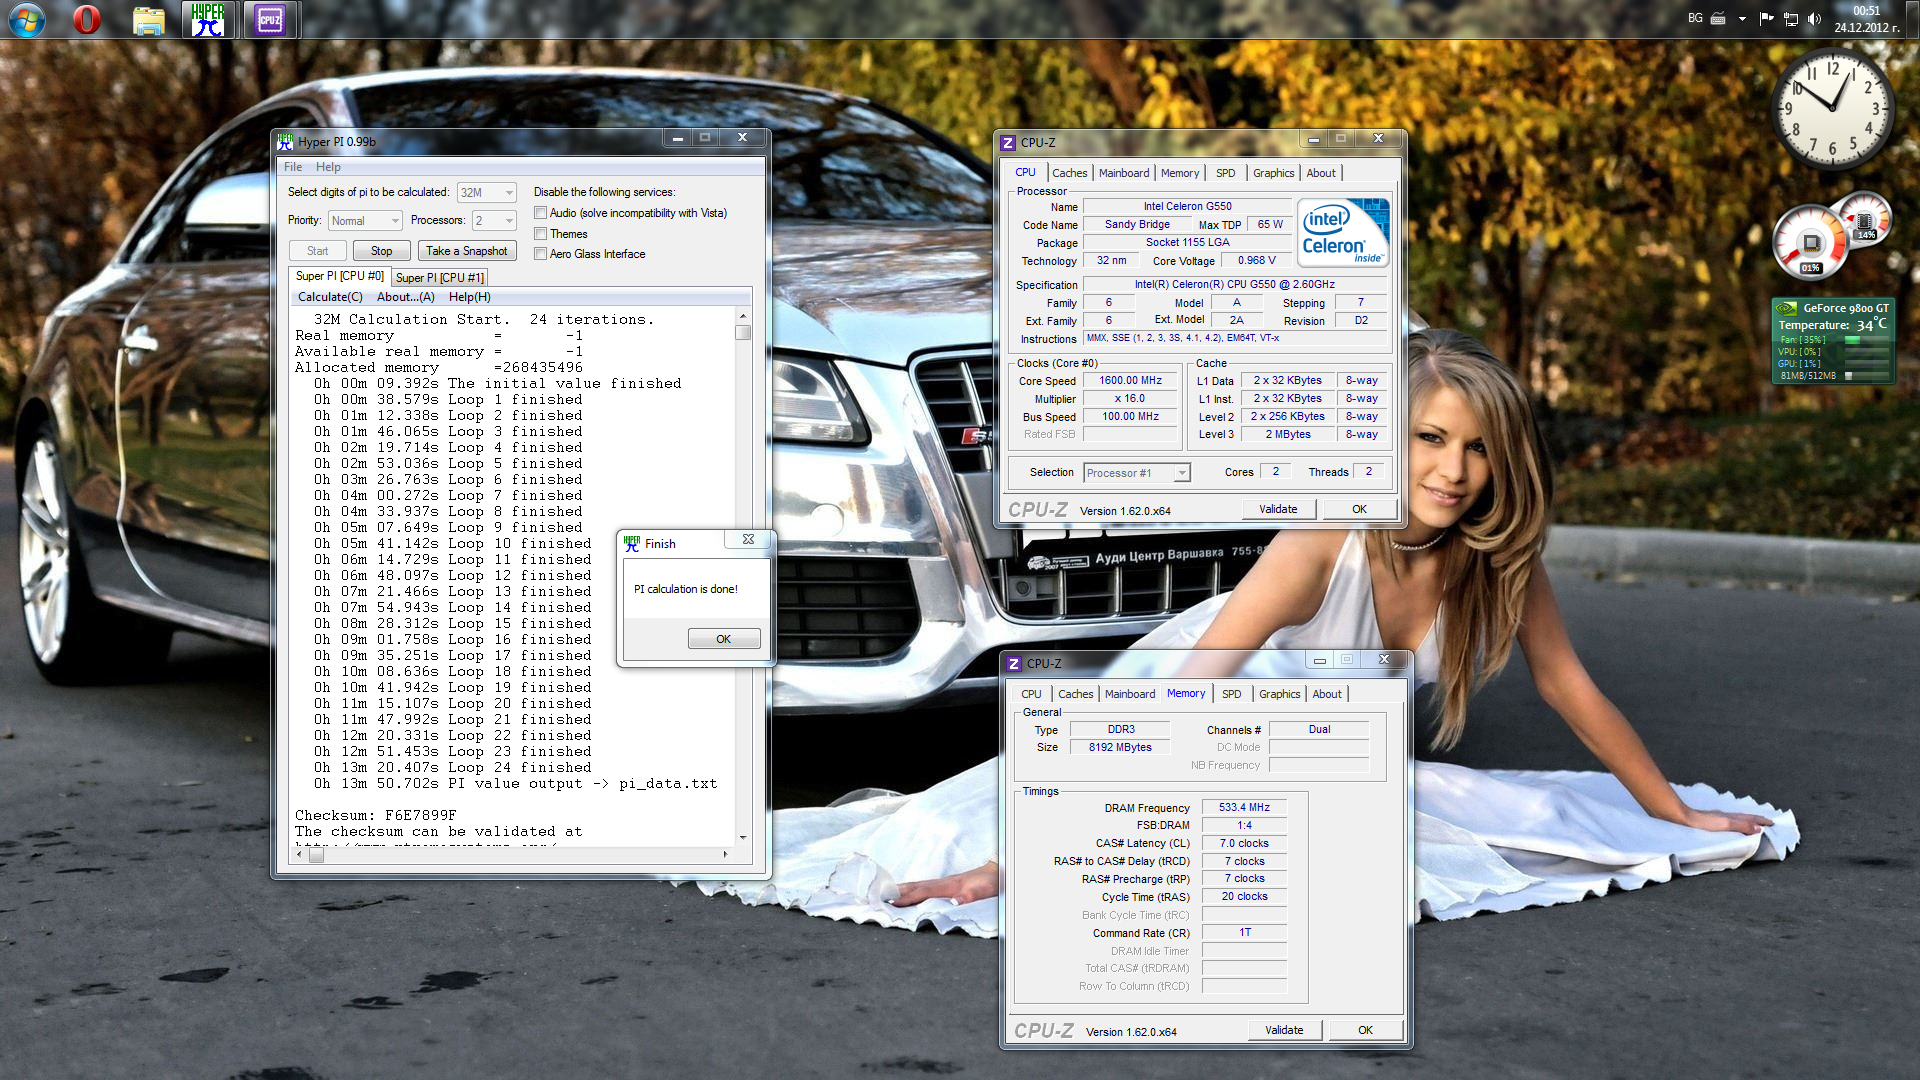The height and width of the screenshot is (1080, 1920).
Task: Expand the Processor #1 selection dropdown
Action: click(x=1137, y=473)
